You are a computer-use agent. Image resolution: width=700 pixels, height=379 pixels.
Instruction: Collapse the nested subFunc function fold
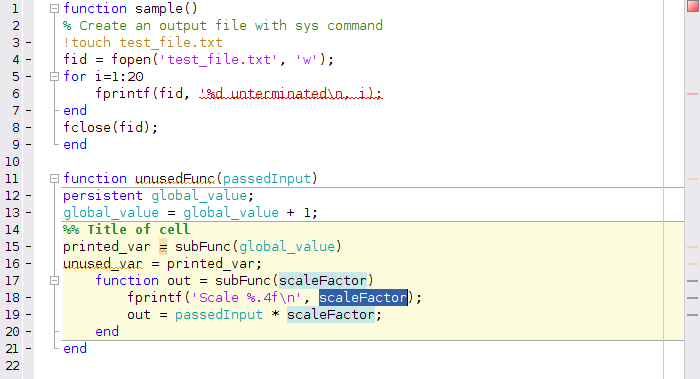(54, 281)
